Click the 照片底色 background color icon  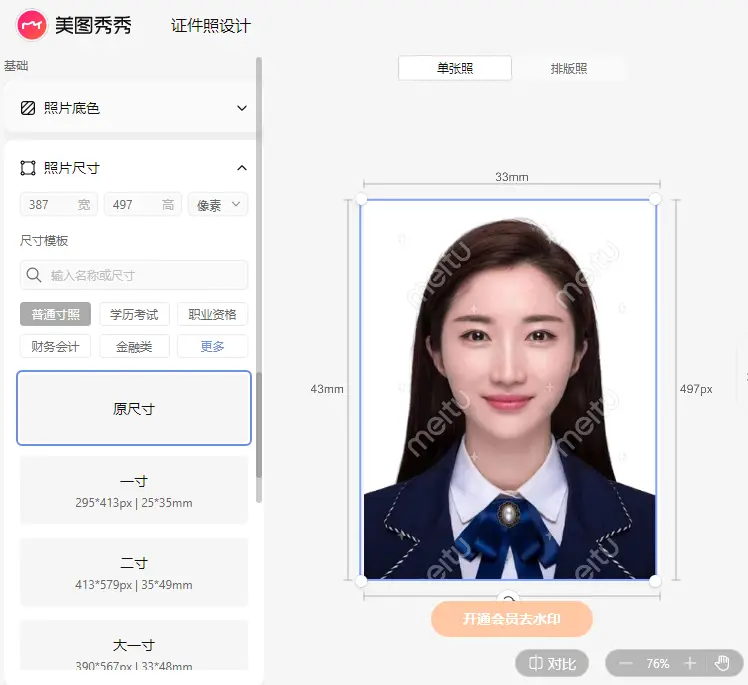tap(28, 108)
